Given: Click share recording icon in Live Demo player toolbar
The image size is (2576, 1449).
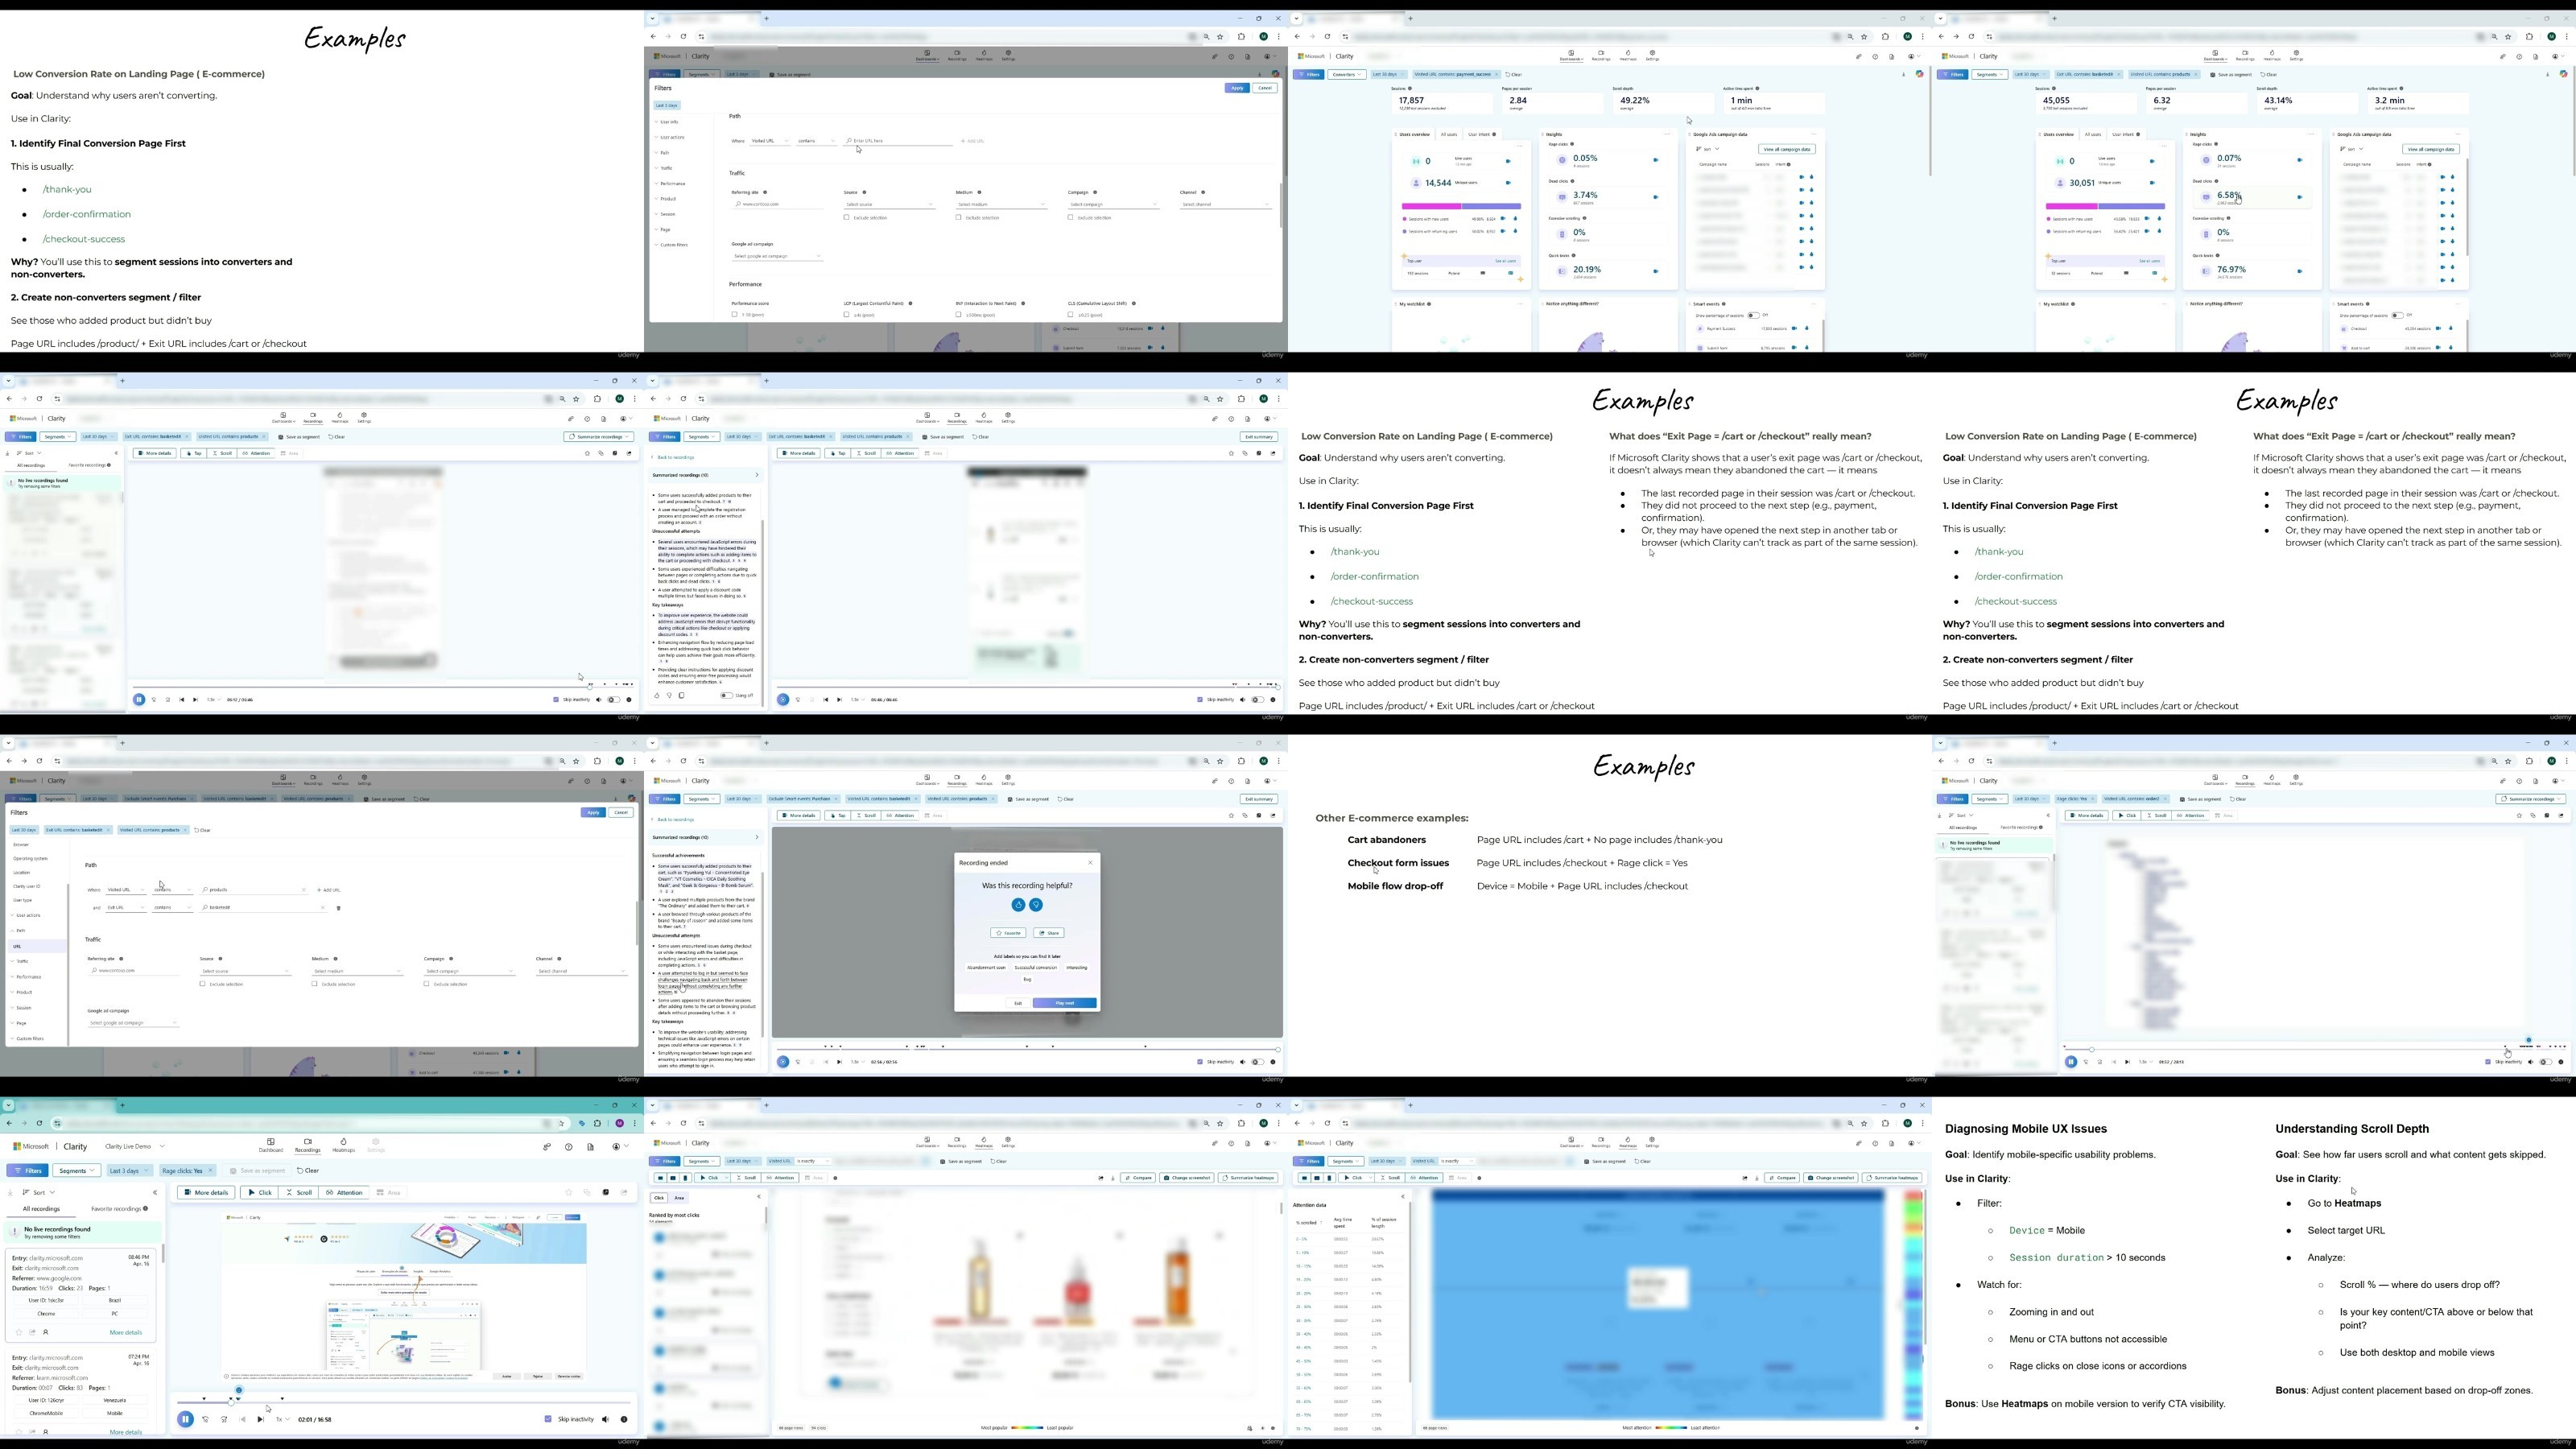Looking at the screenshot, I should pos(624,1193).
